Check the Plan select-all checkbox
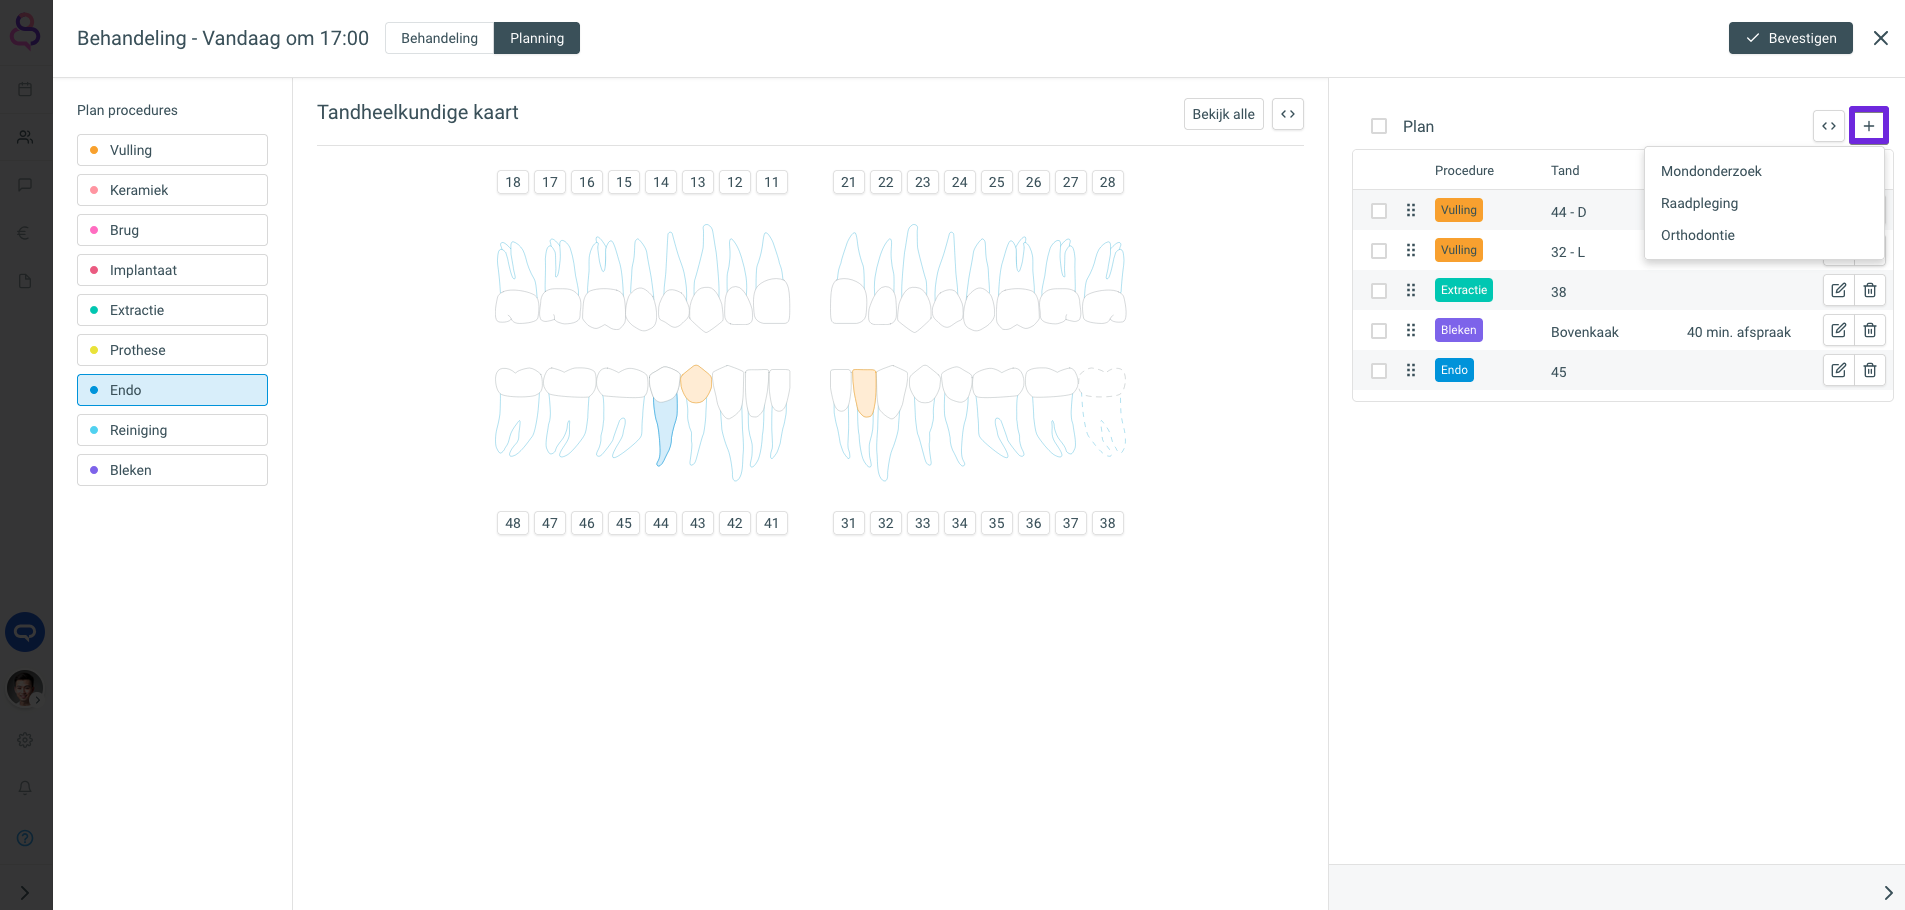The height and width of the screenshot is (910, 1905). [x=1379, y=126]
